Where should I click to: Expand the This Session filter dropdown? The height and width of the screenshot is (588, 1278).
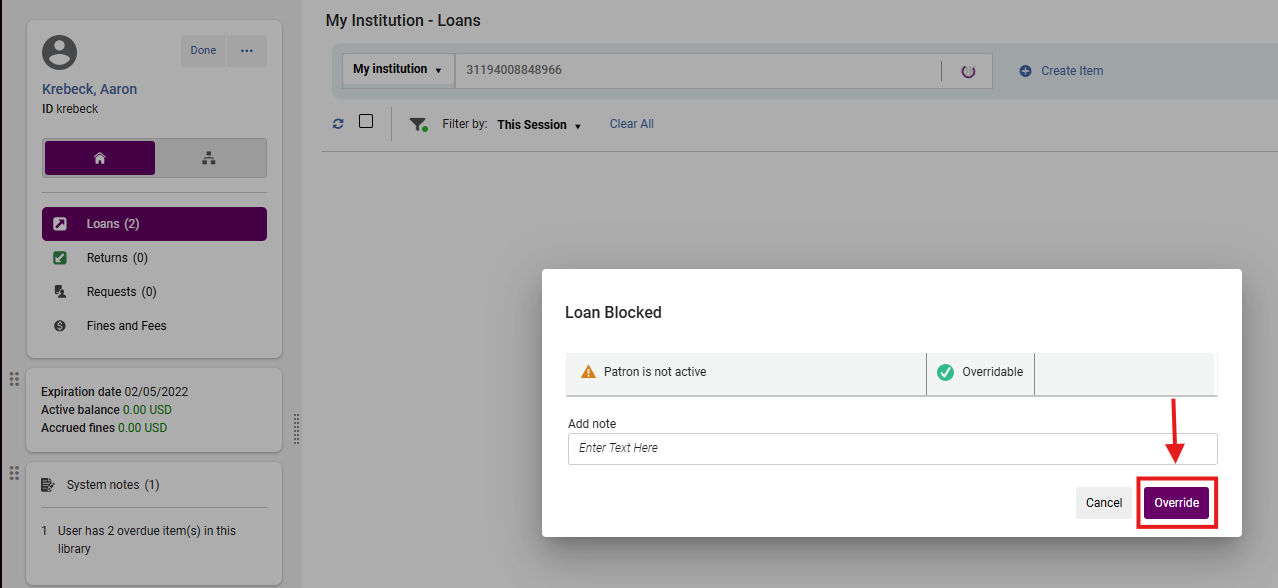click(x=539, y=125)
